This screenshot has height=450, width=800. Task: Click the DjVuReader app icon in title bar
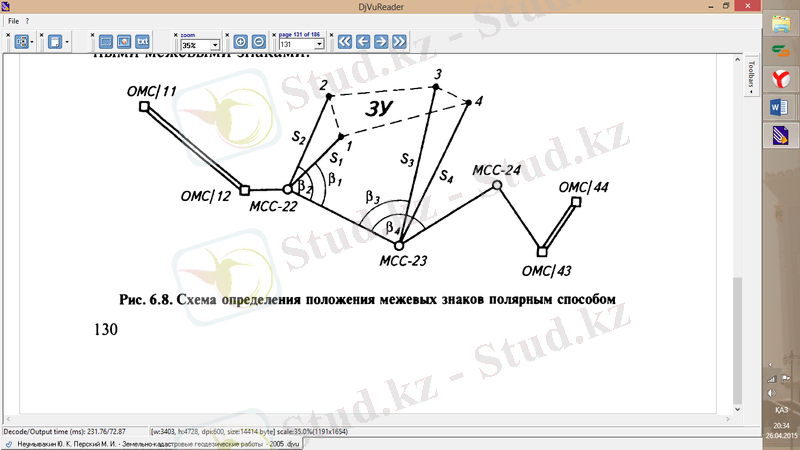[6, 6]
